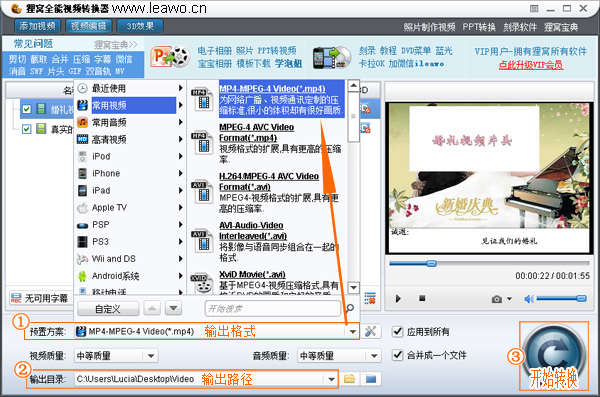Click the 视频编辑 toolbar button

(88, 26)
